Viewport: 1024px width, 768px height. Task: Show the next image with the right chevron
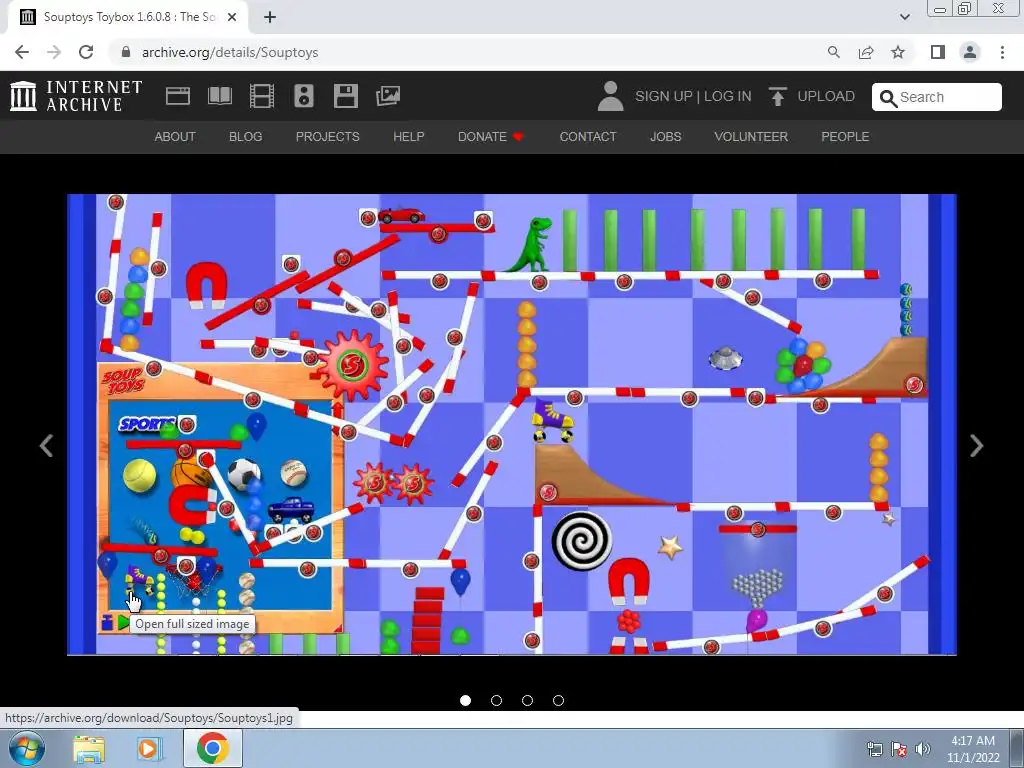click(x=976, y=445)
